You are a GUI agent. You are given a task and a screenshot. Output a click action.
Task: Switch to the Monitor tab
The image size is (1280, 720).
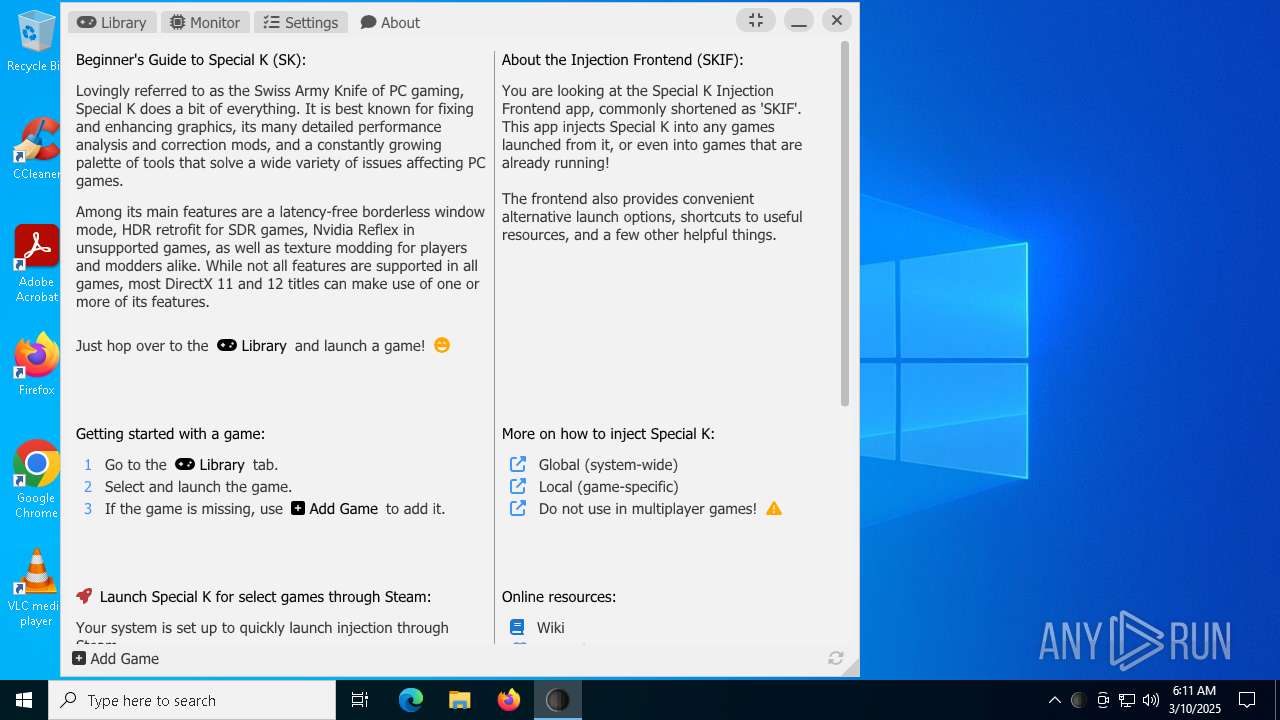[x=205, y=22]
